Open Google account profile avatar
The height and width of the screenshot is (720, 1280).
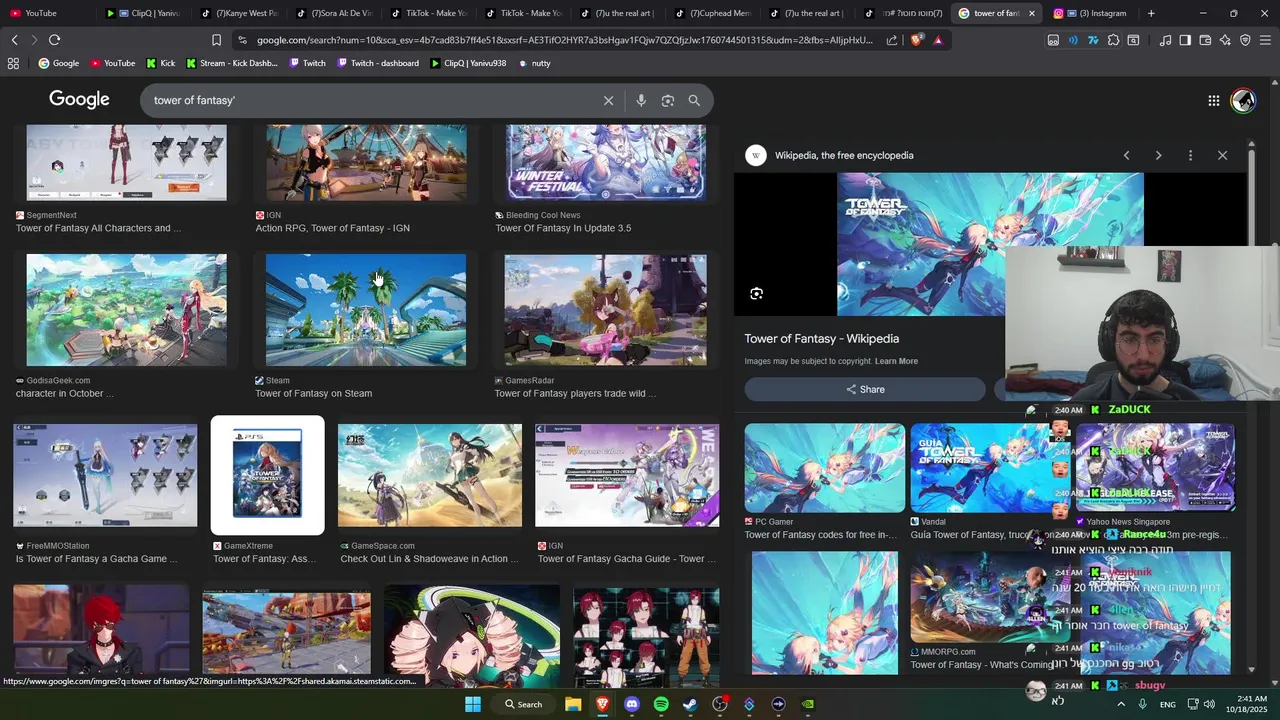1243,100
